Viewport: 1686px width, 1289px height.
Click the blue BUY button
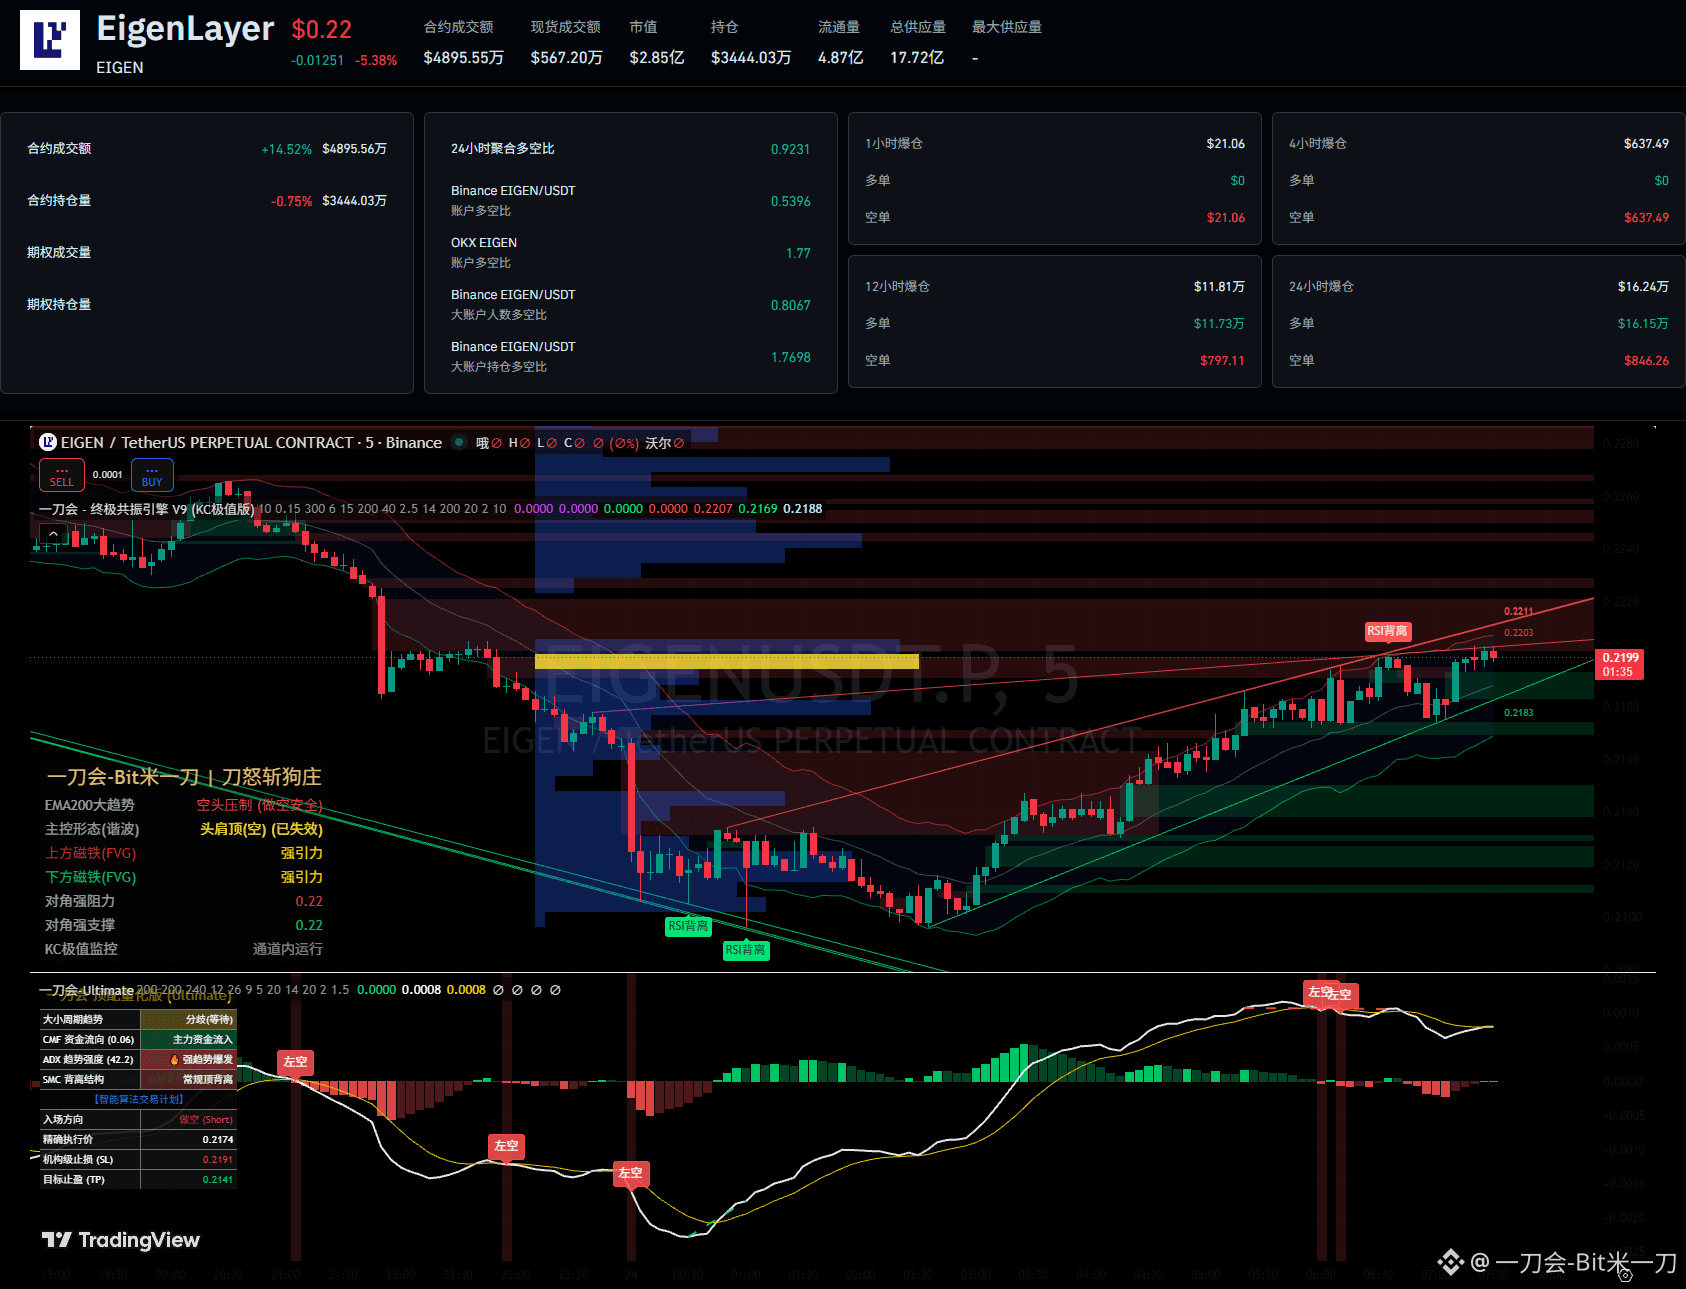[152, 475]
